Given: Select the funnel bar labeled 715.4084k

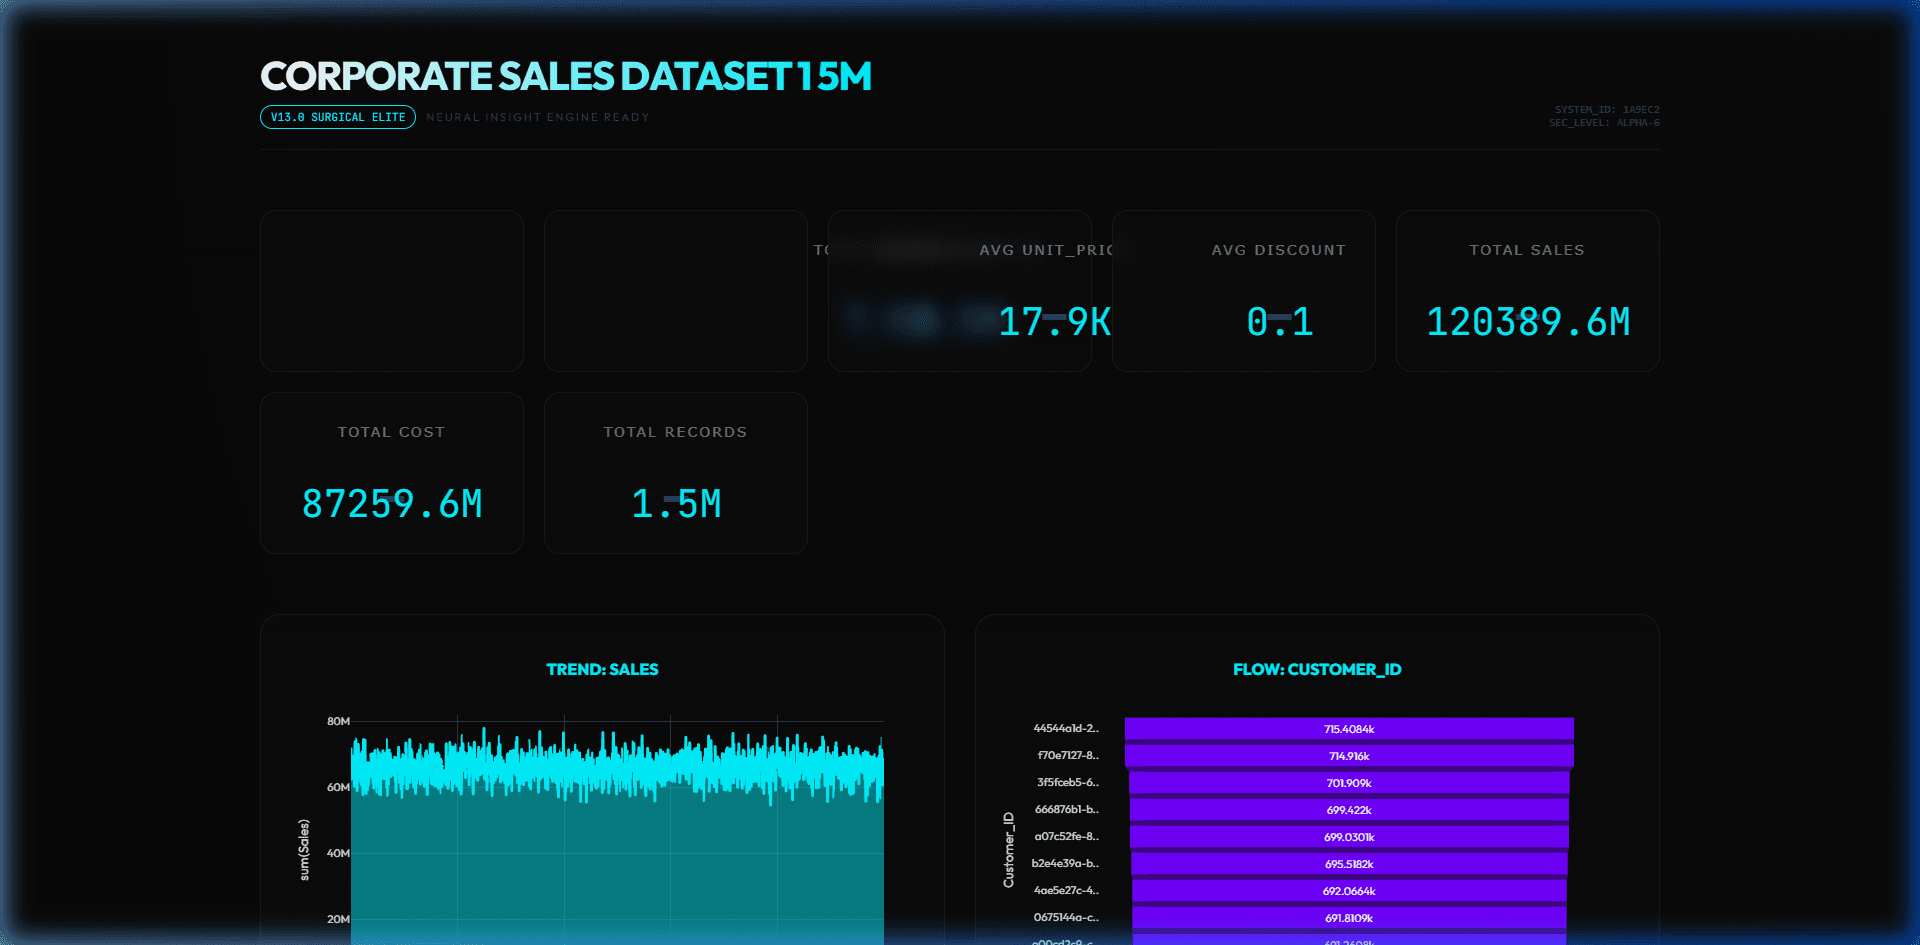Looking at the screenshot, I should (x=1349, y=729).
